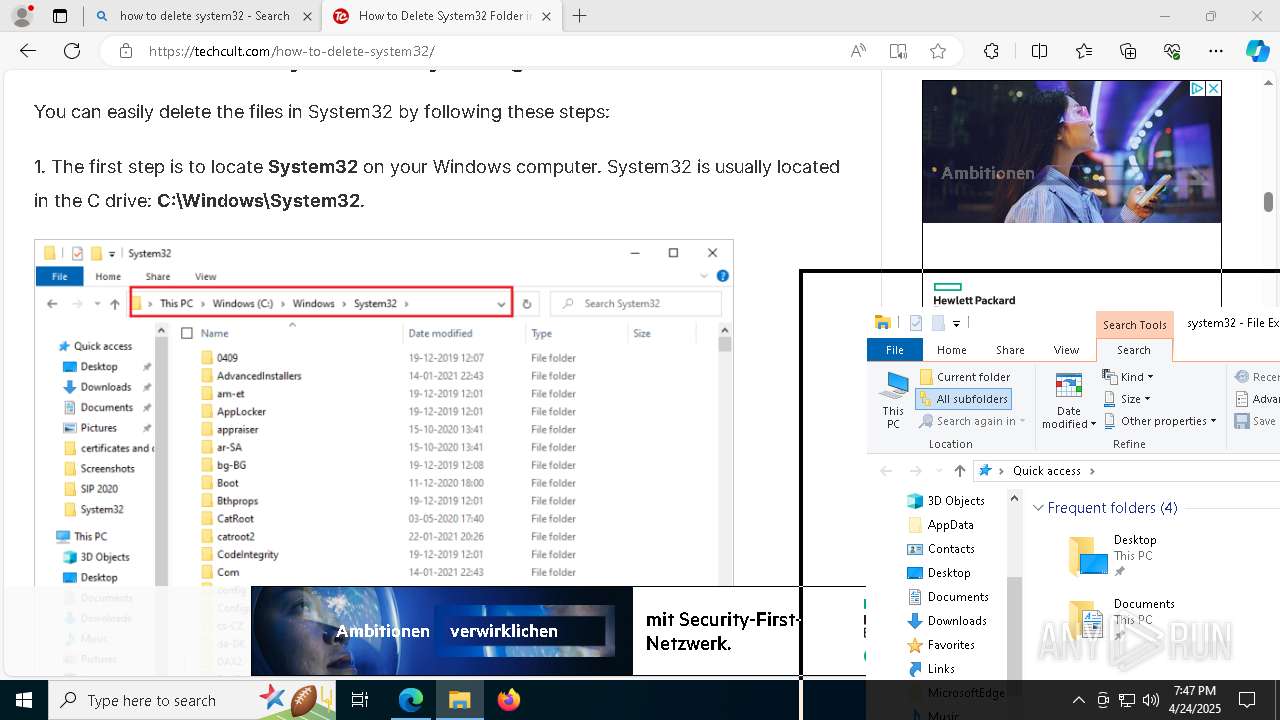Switch to Home ribbon tab in Explorer
This screenshot has width=1280, height=720.
(x=951, y=350)
